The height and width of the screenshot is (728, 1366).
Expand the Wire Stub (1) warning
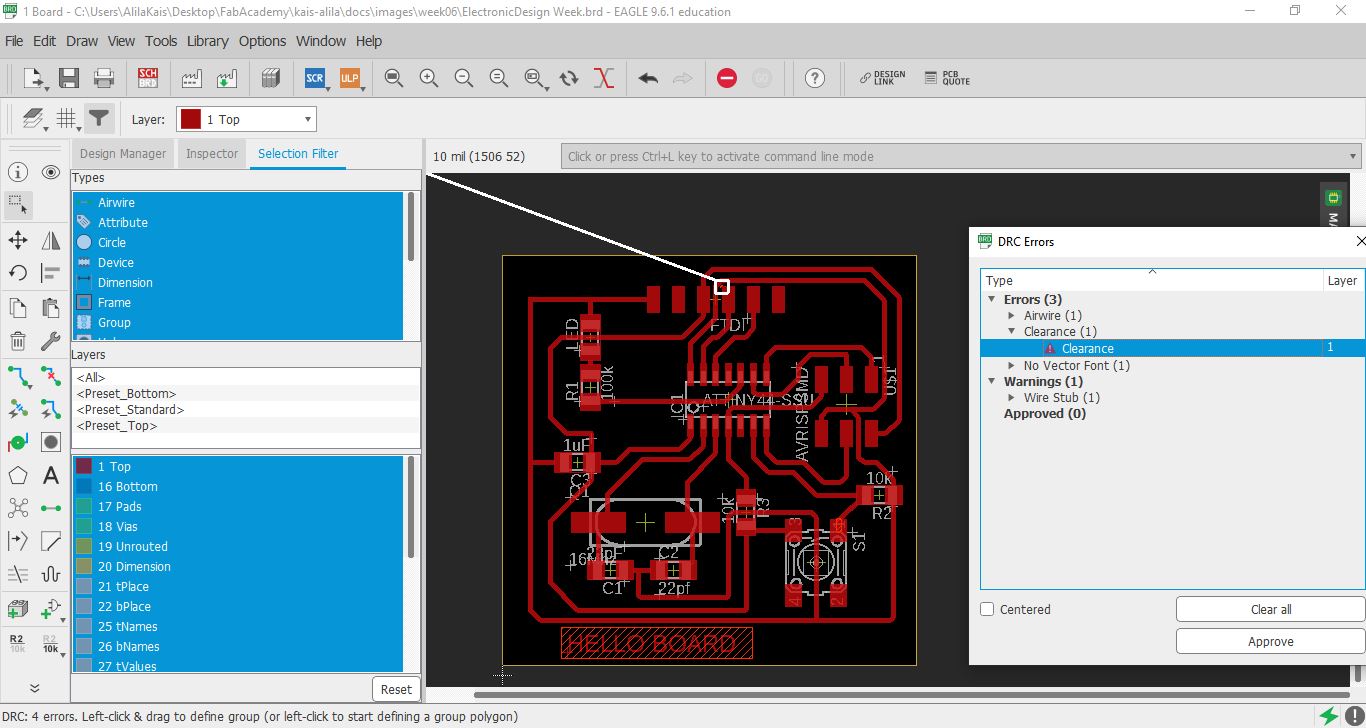(x=1012, y=397)
